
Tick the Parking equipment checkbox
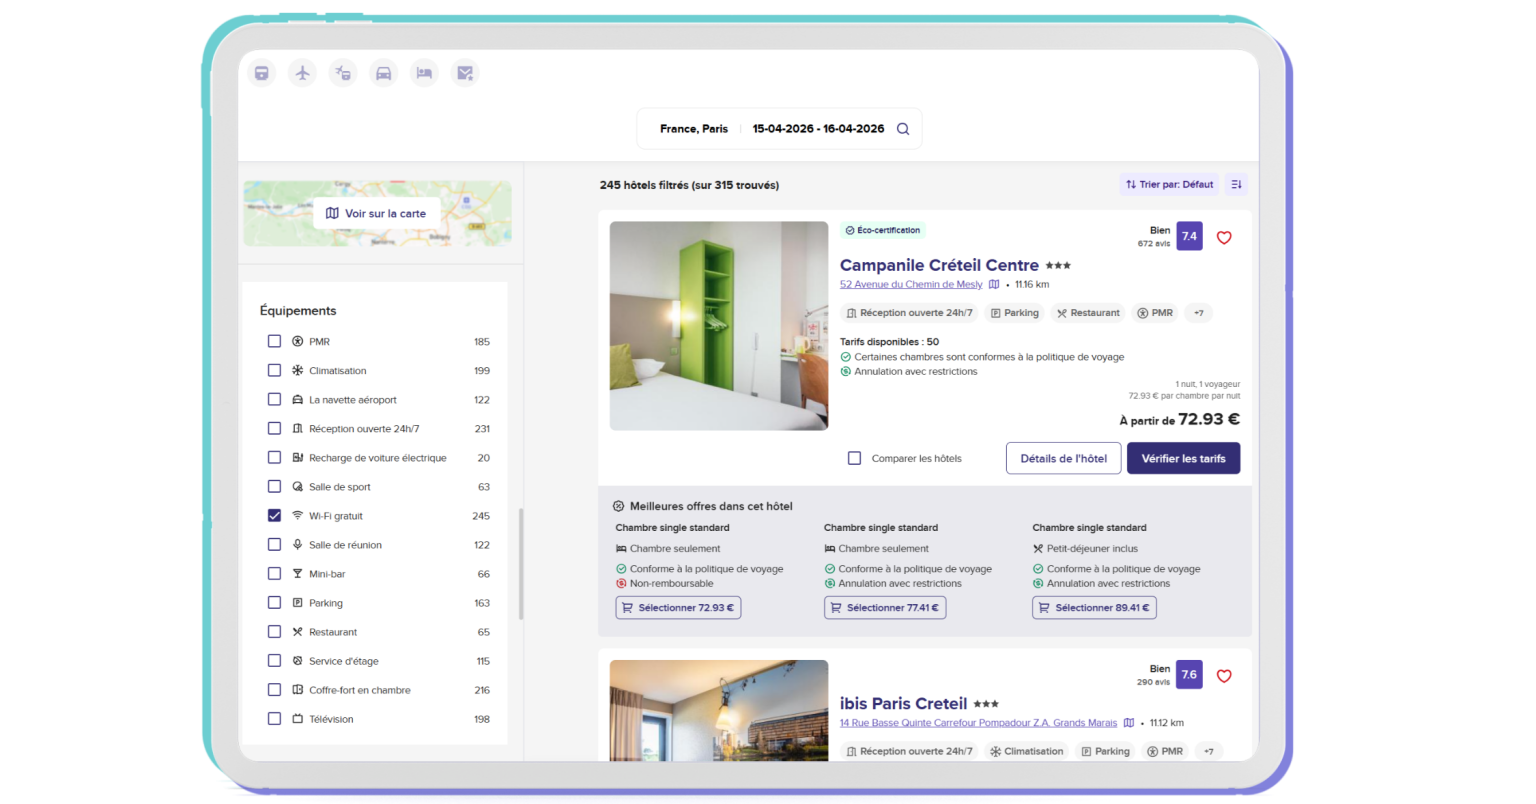pos(274,603)
